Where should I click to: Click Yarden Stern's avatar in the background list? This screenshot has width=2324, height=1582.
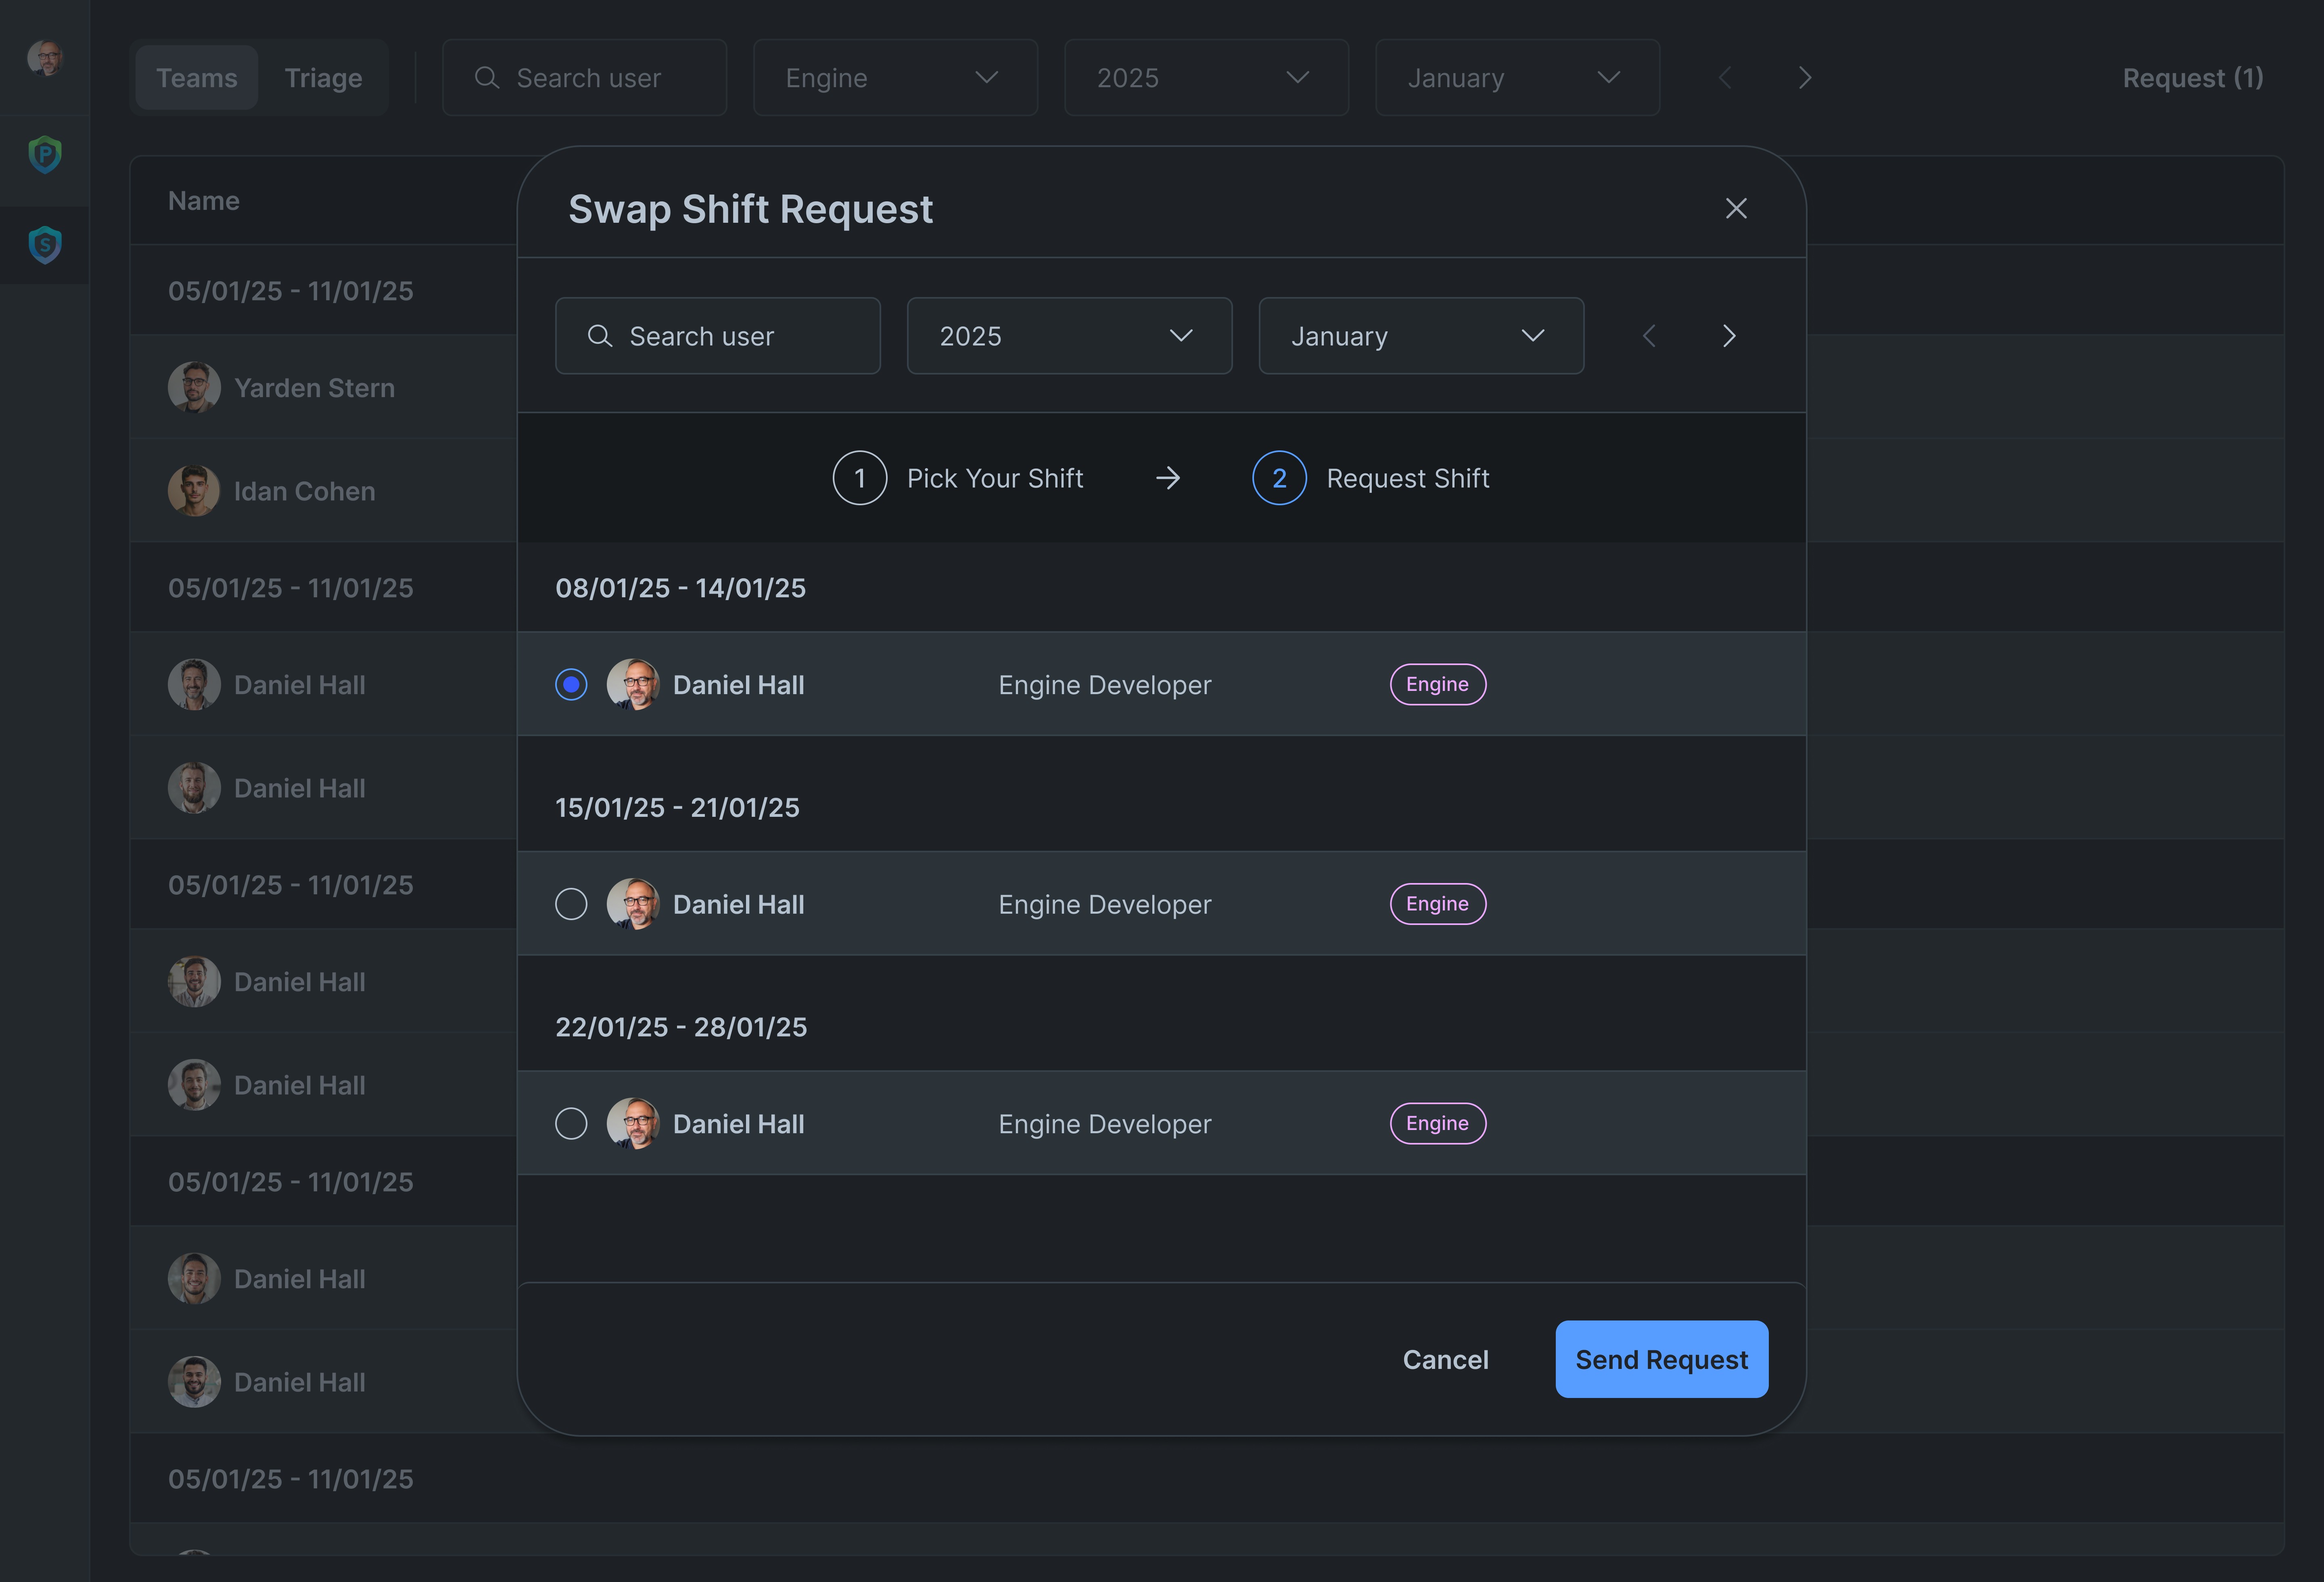tap(194, 387)
